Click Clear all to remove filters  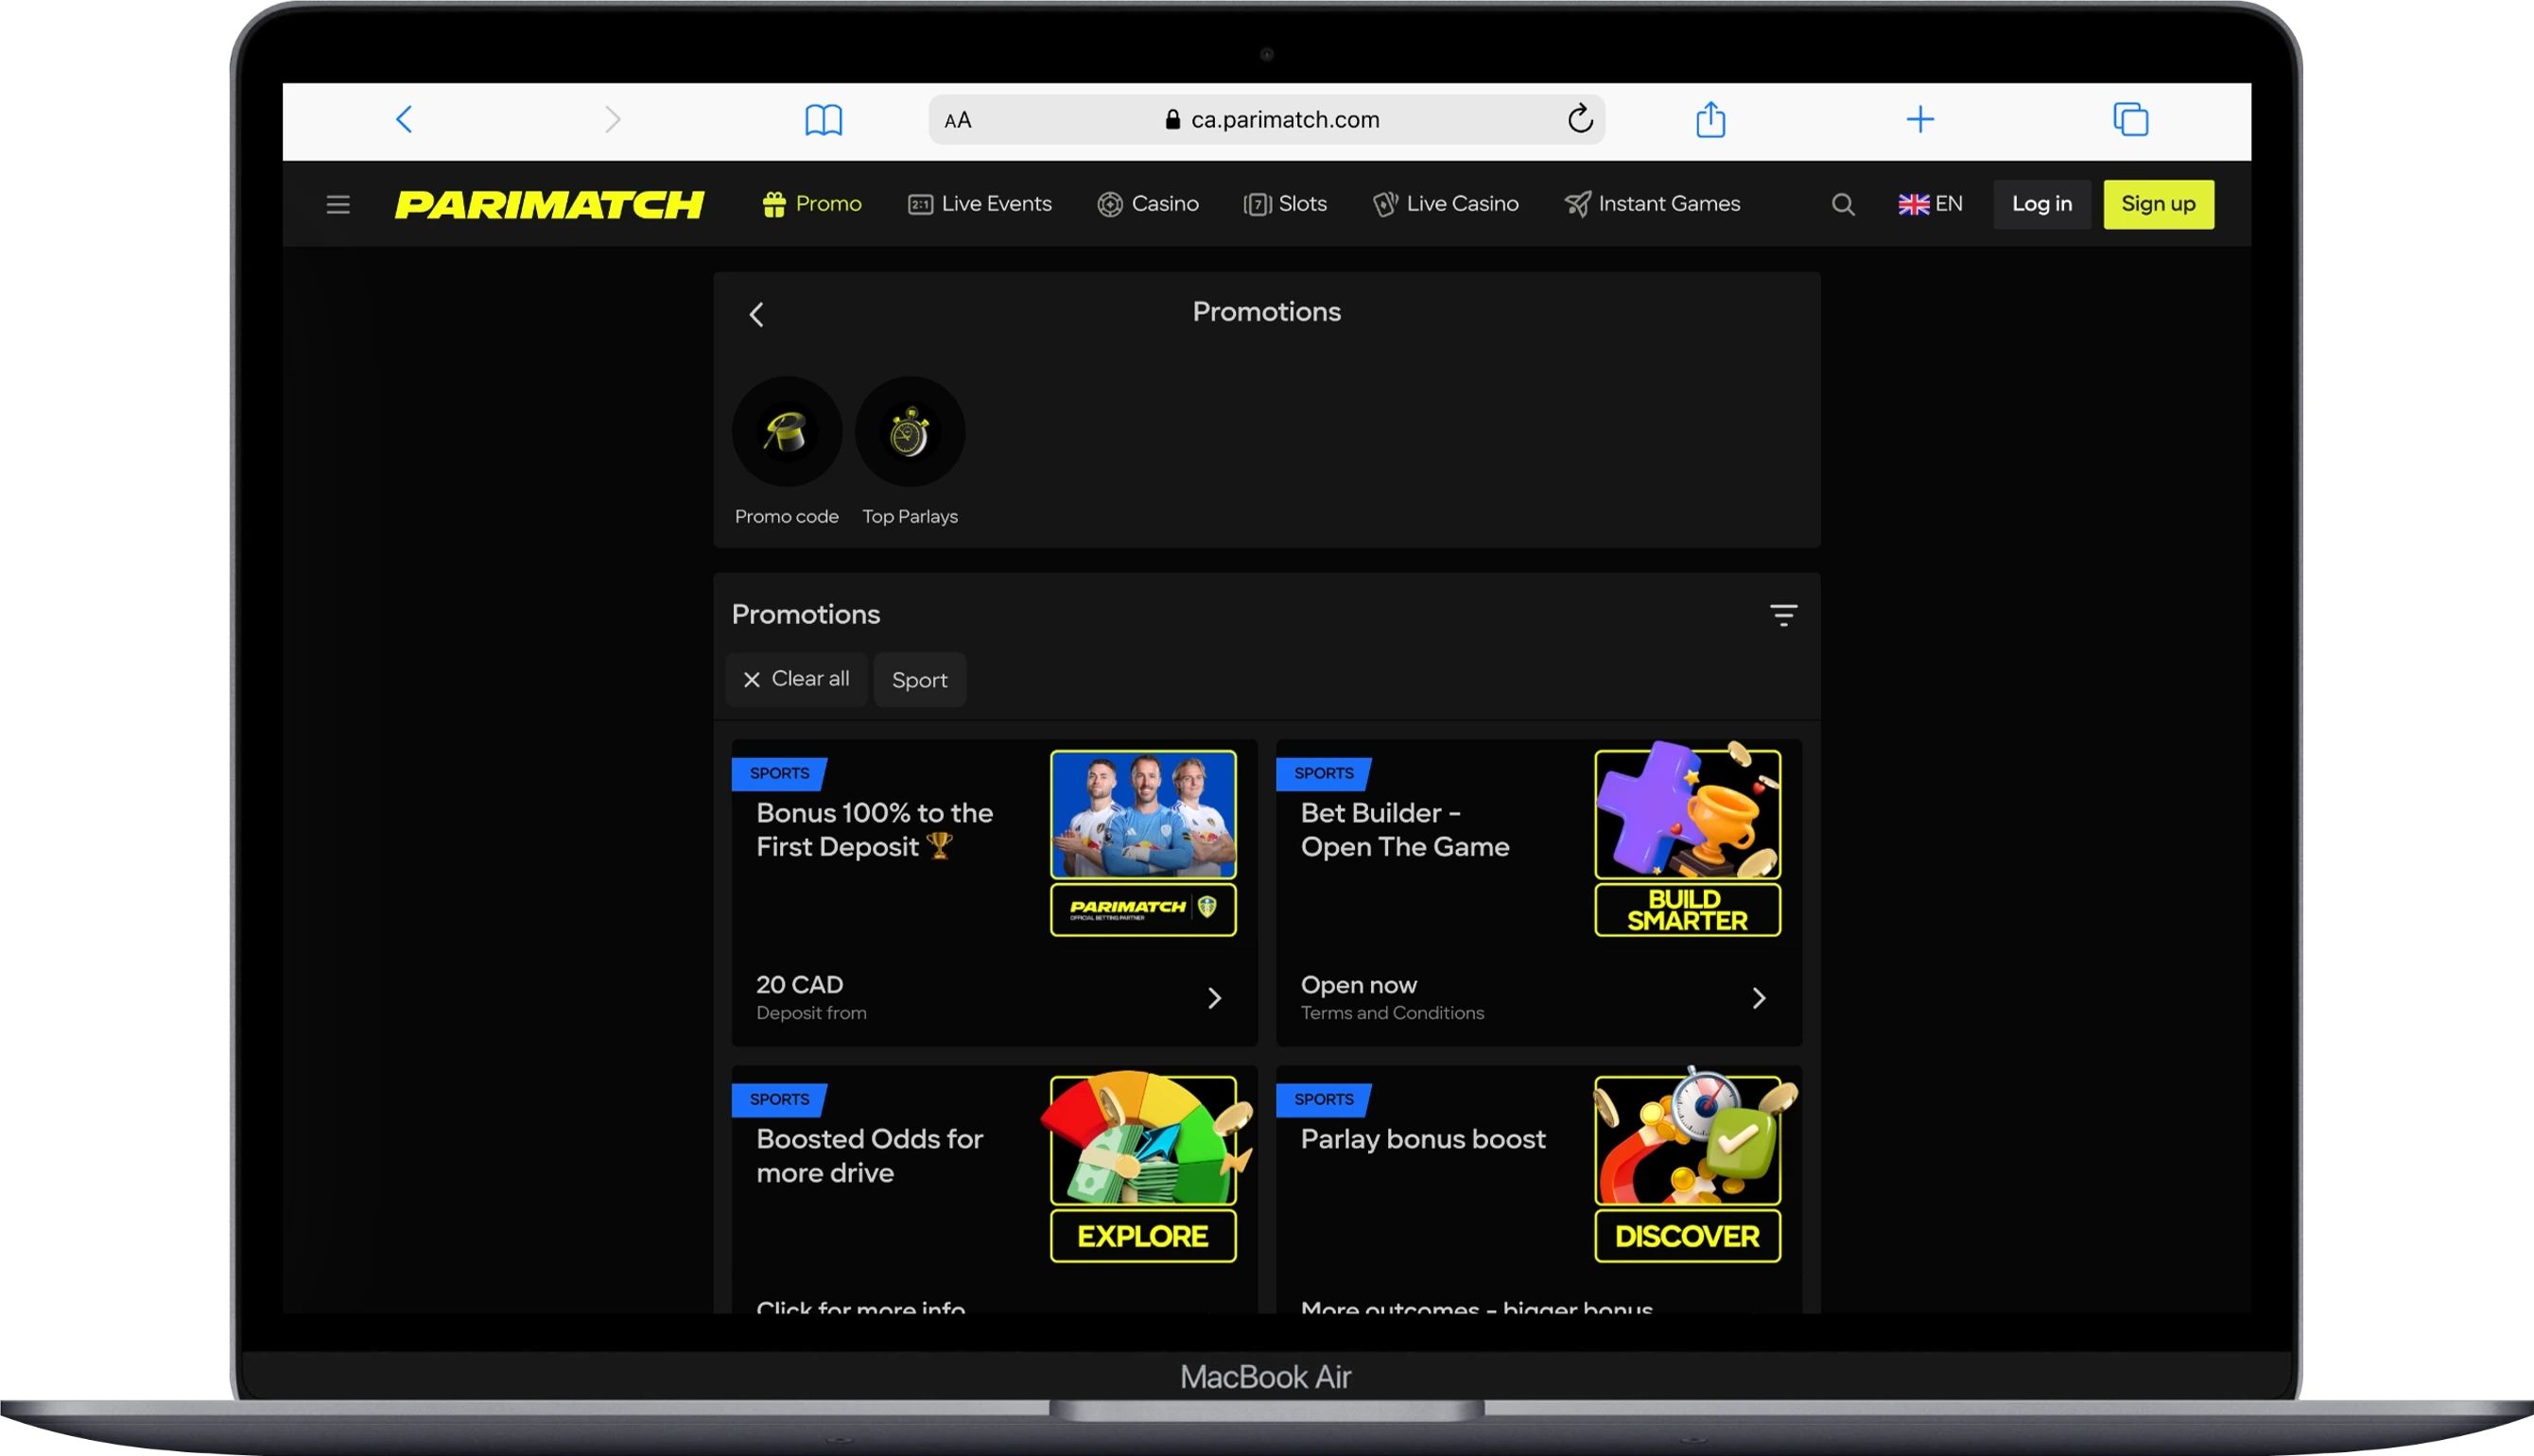point(796,679)
